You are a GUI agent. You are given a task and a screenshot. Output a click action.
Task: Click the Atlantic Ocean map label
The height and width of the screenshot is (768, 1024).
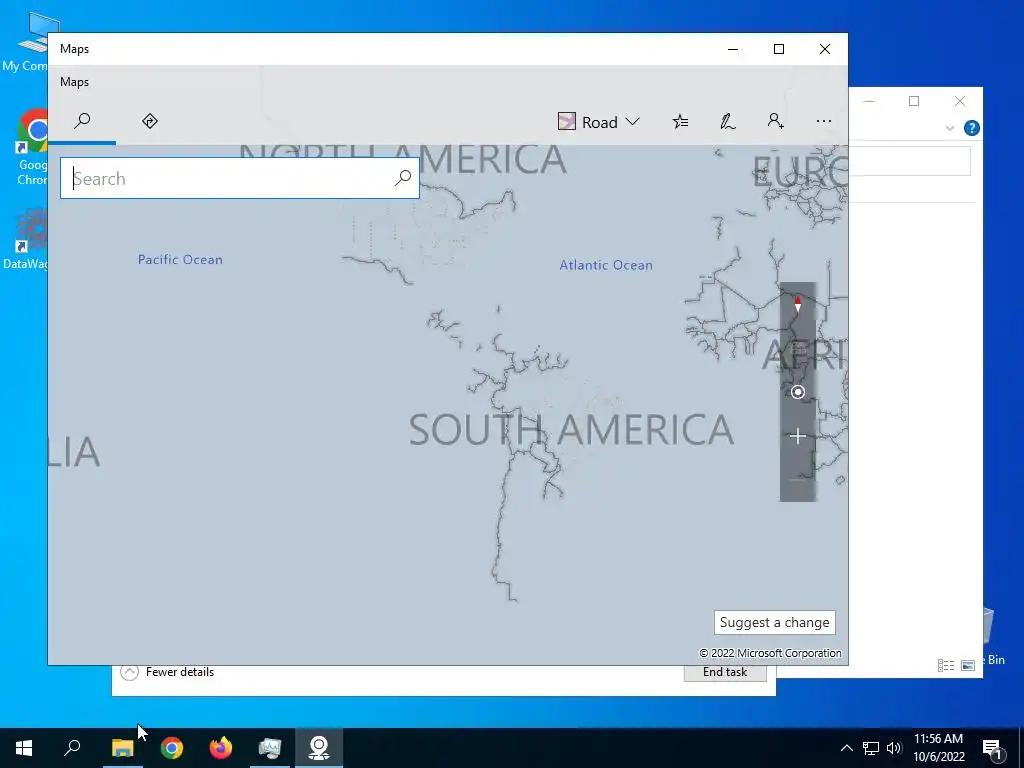pyautogui.click(x=606, y=265)
